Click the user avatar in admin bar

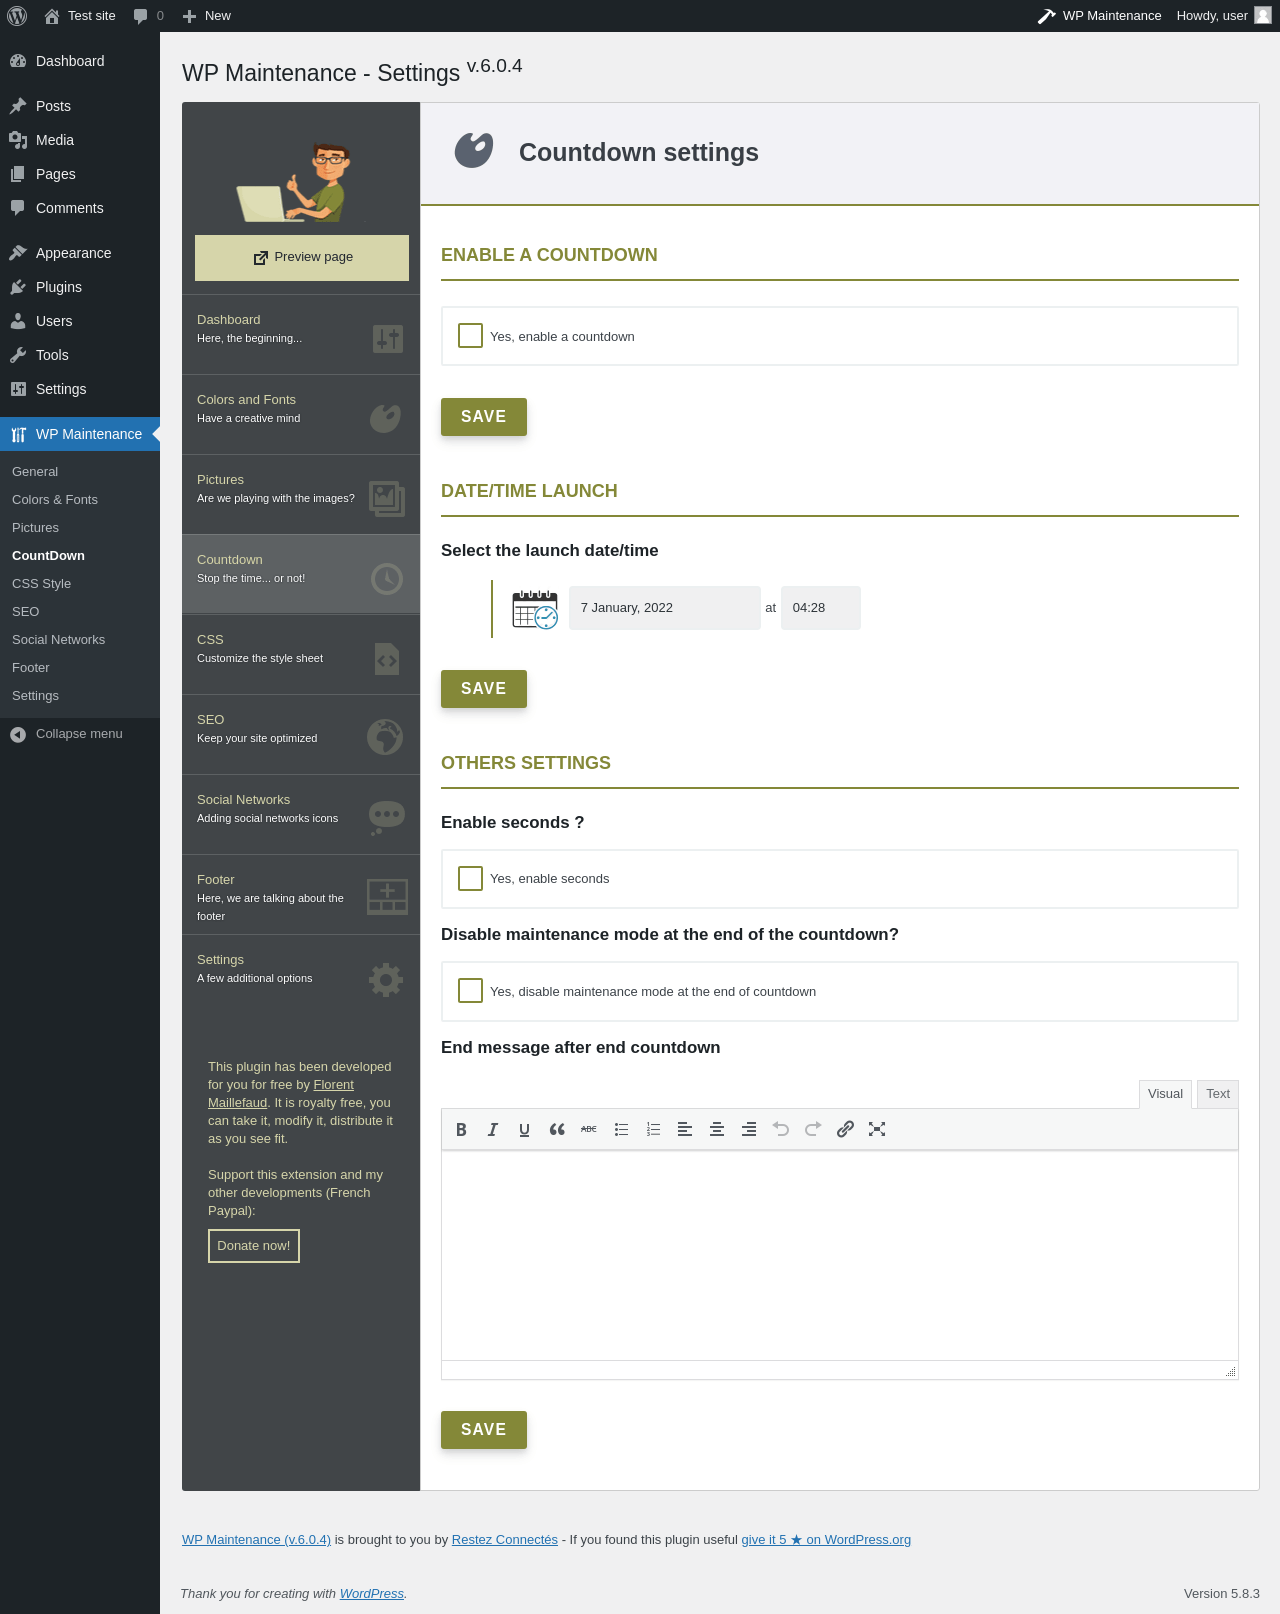coord(1263,15)
